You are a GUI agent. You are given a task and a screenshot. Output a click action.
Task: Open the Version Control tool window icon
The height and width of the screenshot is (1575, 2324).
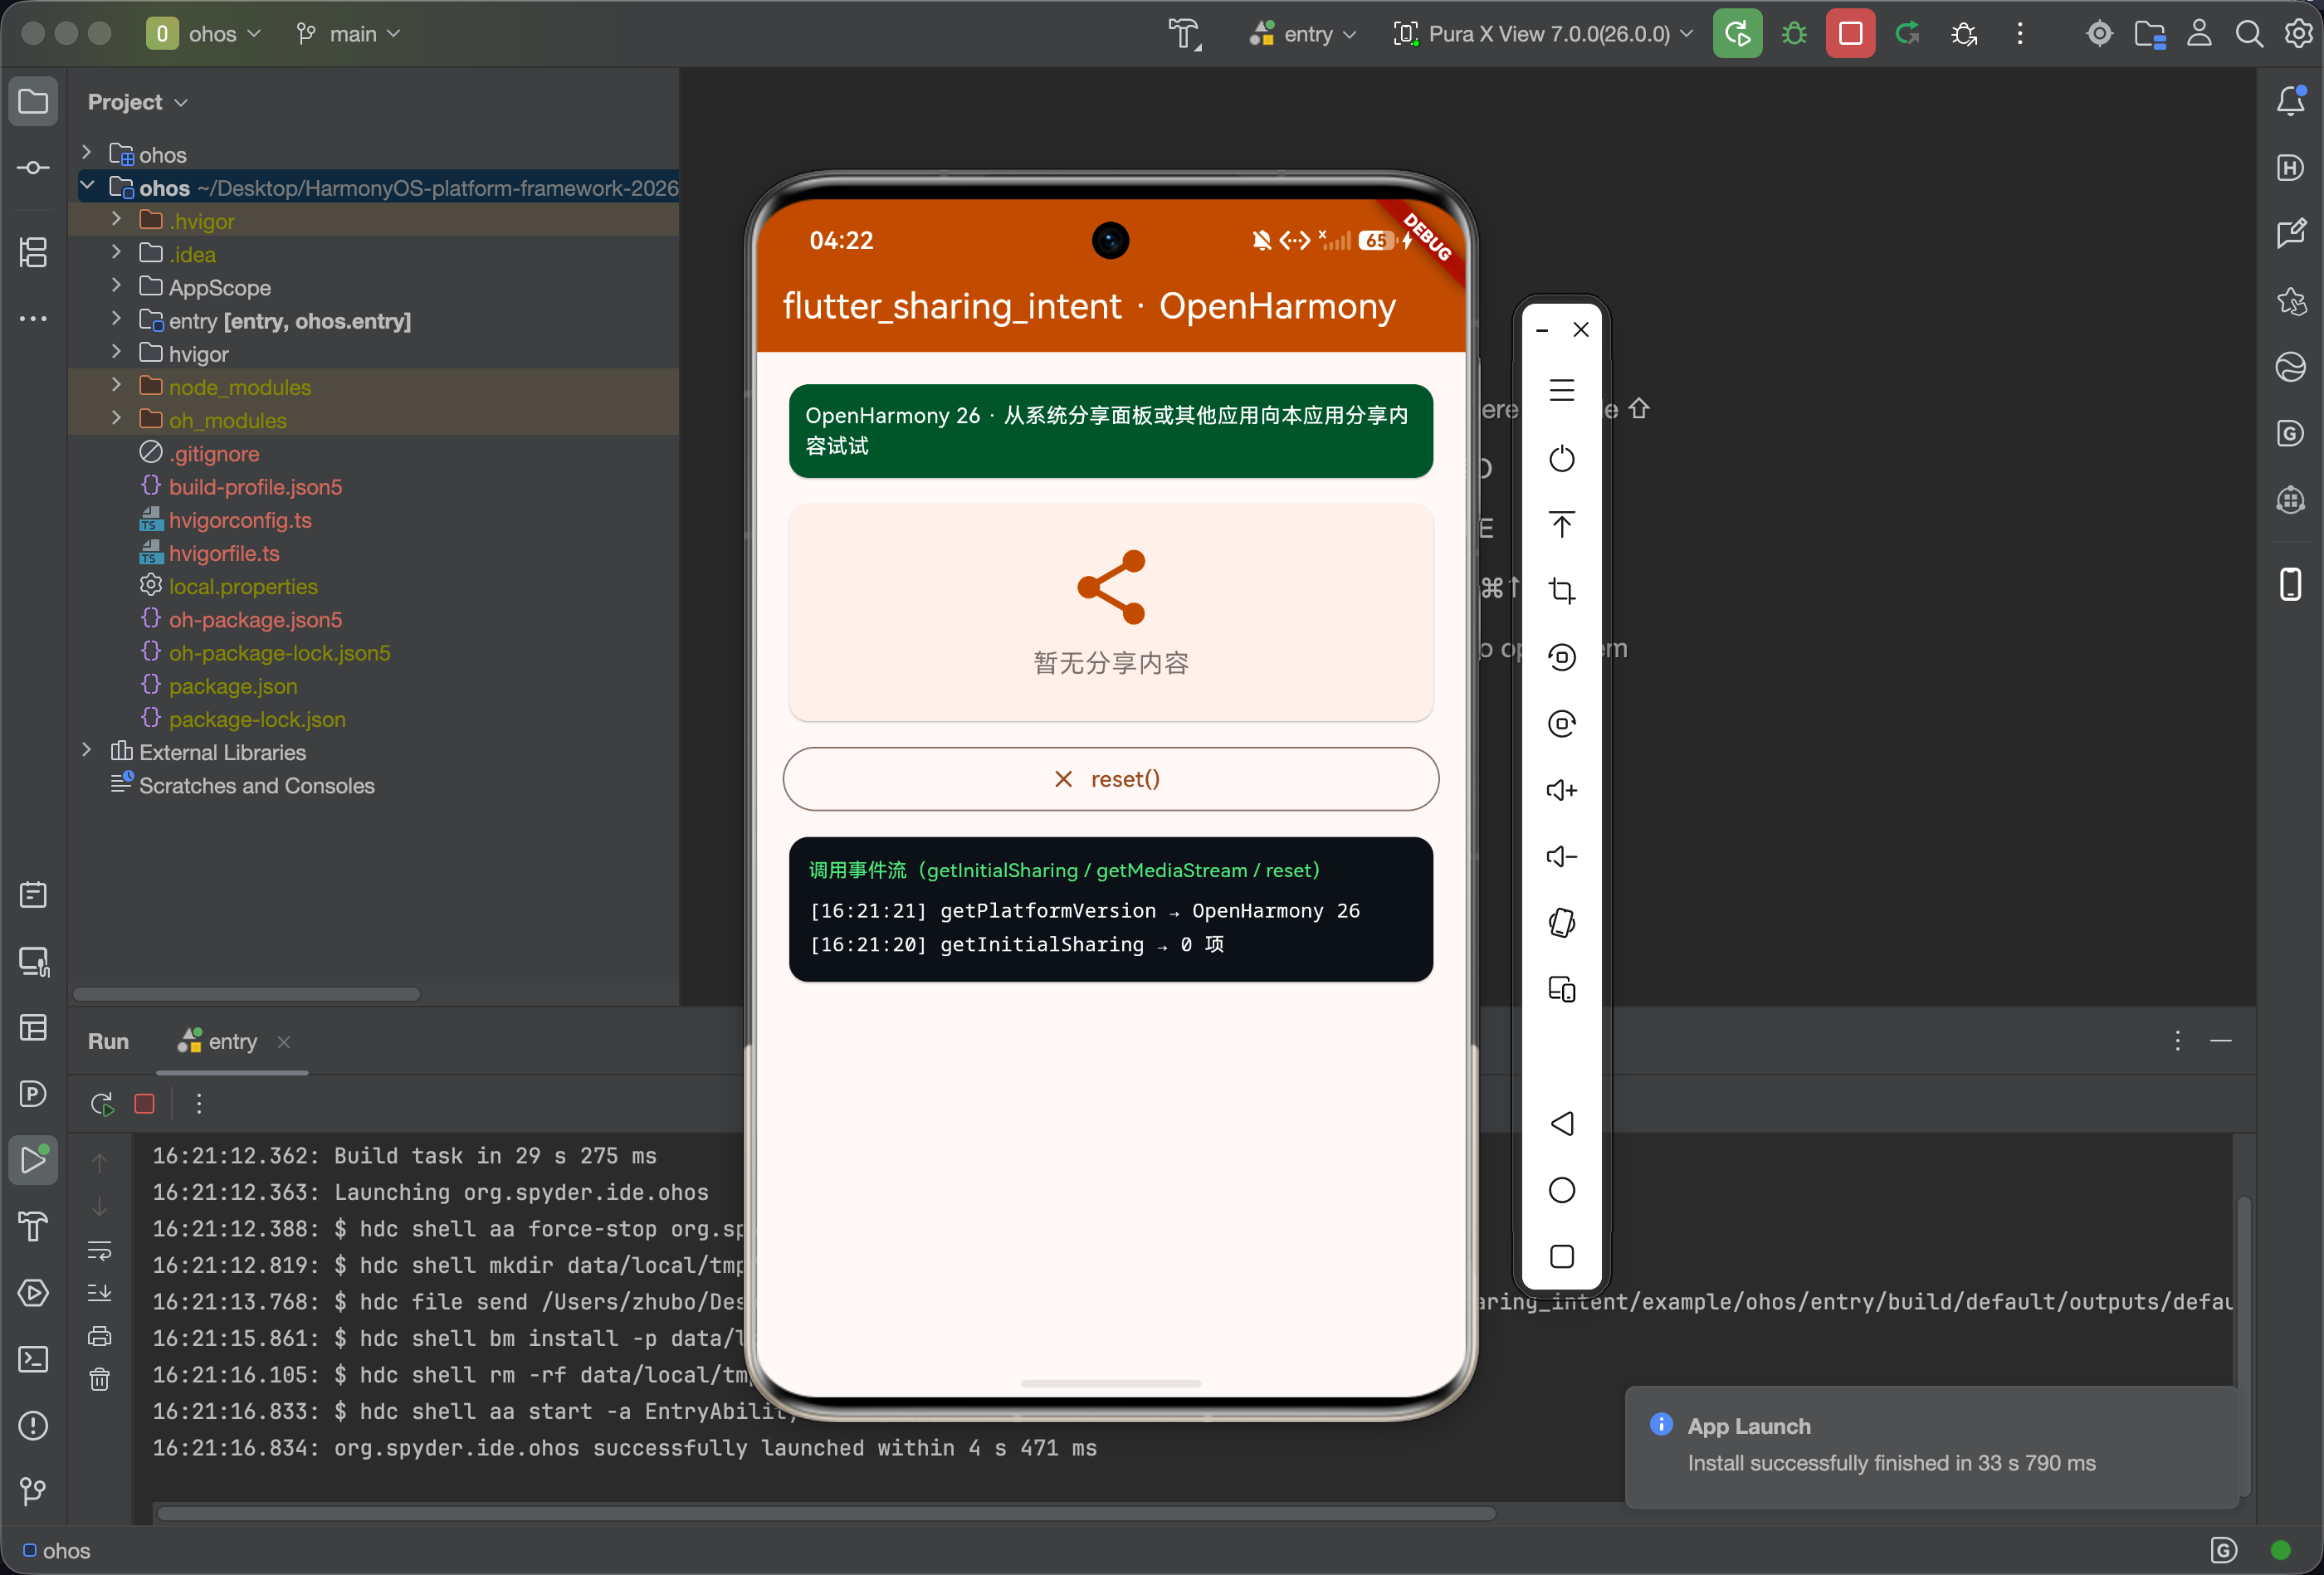[33, 1492]
